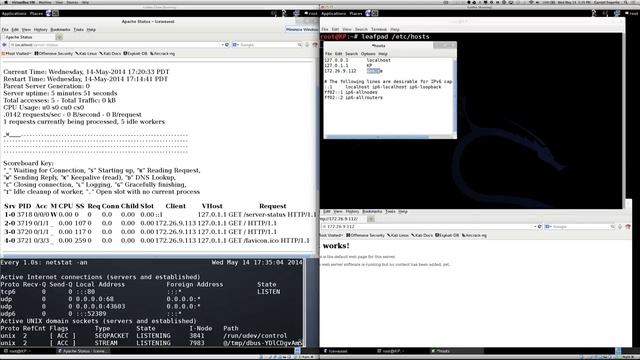Launch terminal icon on left panel

(x=56, y=13)
